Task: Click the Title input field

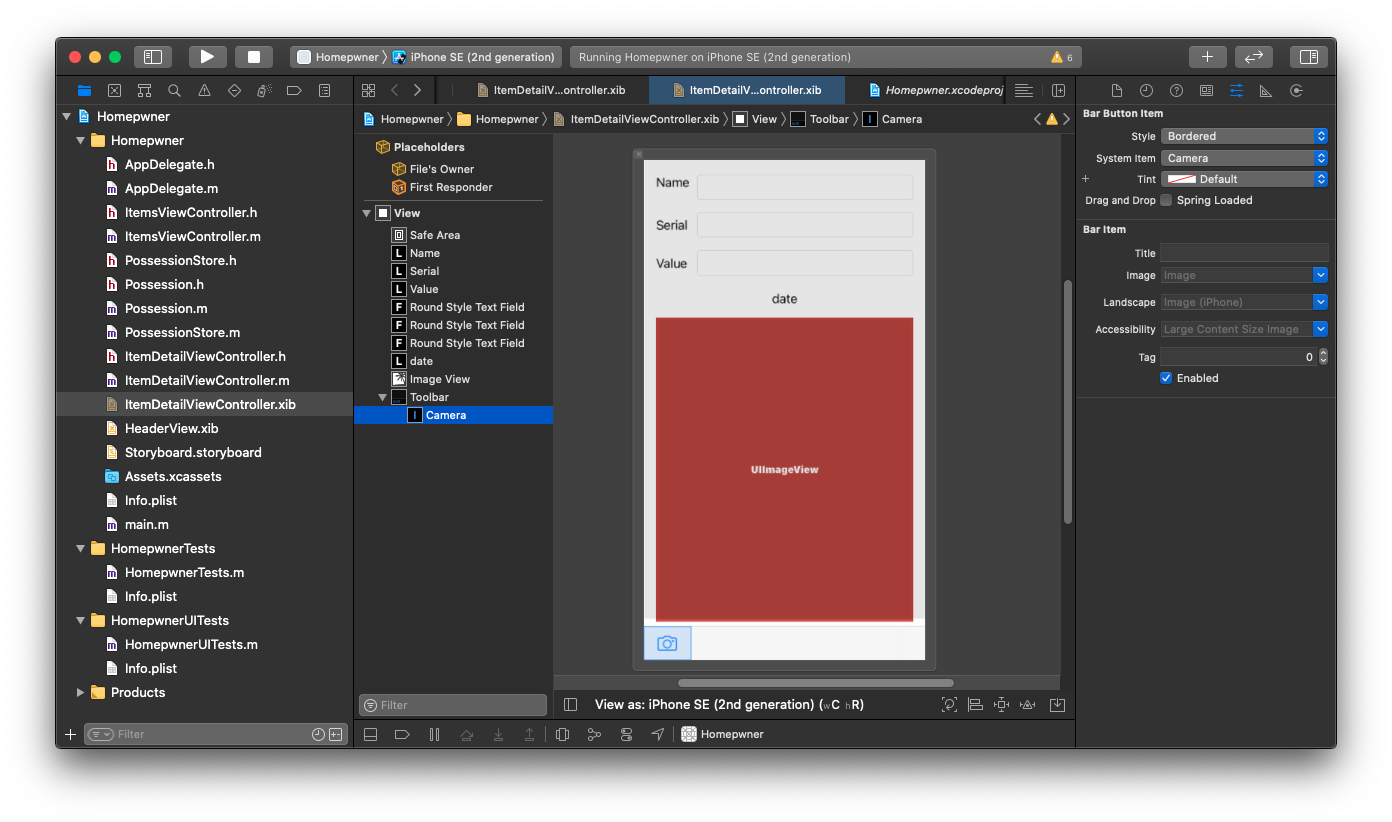Action: click(1244, 253)
